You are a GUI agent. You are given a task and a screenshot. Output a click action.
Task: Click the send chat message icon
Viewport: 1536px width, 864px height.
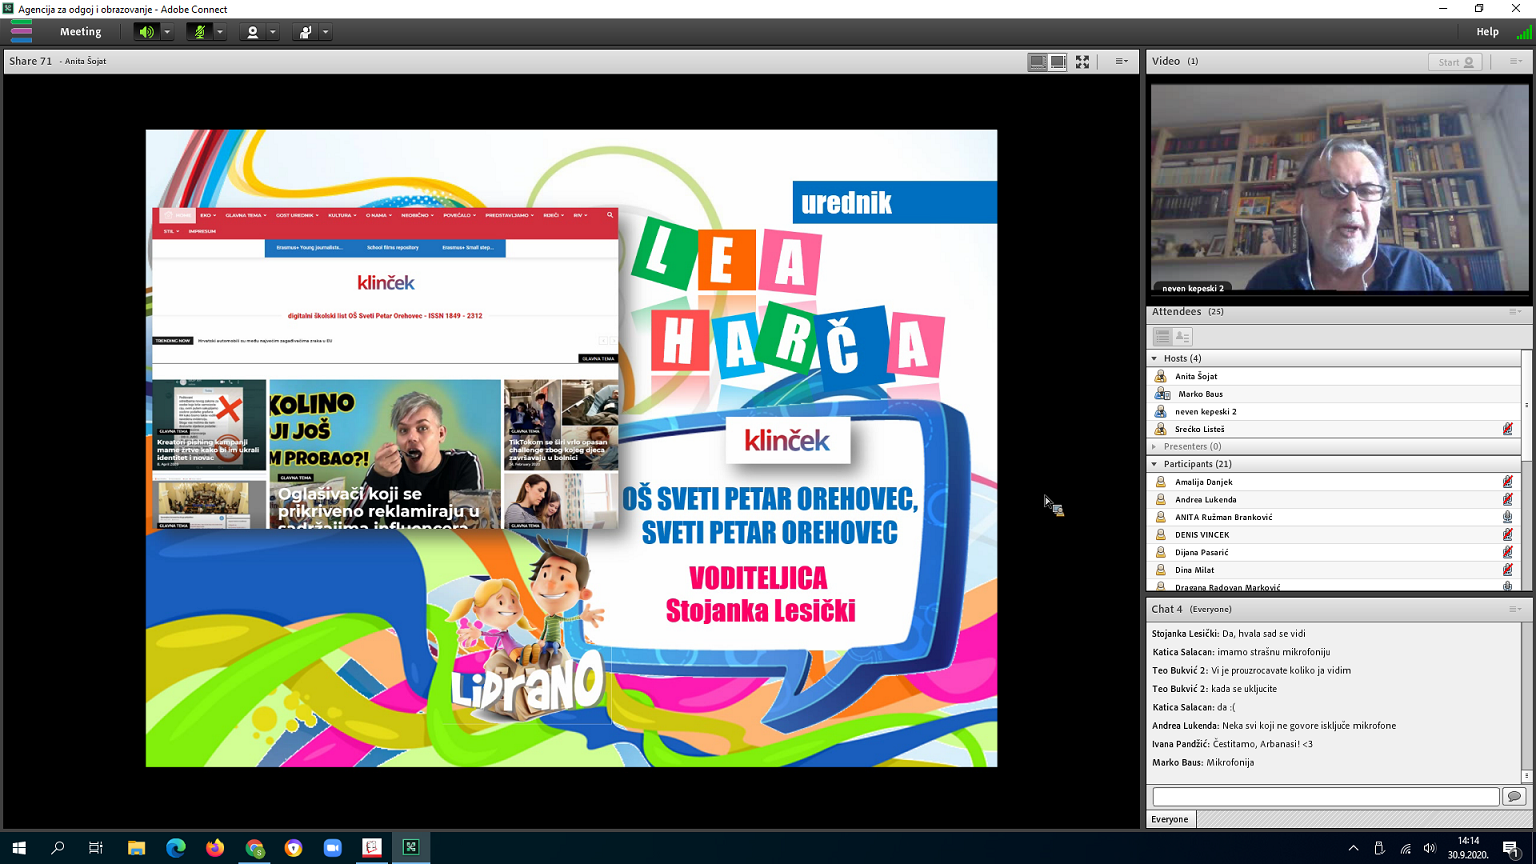(1514, 796)
